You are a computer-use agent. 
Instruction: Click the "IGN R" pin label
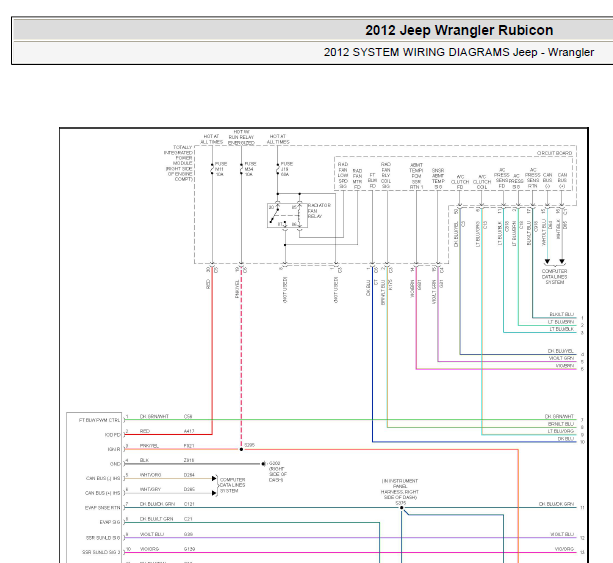coord(114,450)
